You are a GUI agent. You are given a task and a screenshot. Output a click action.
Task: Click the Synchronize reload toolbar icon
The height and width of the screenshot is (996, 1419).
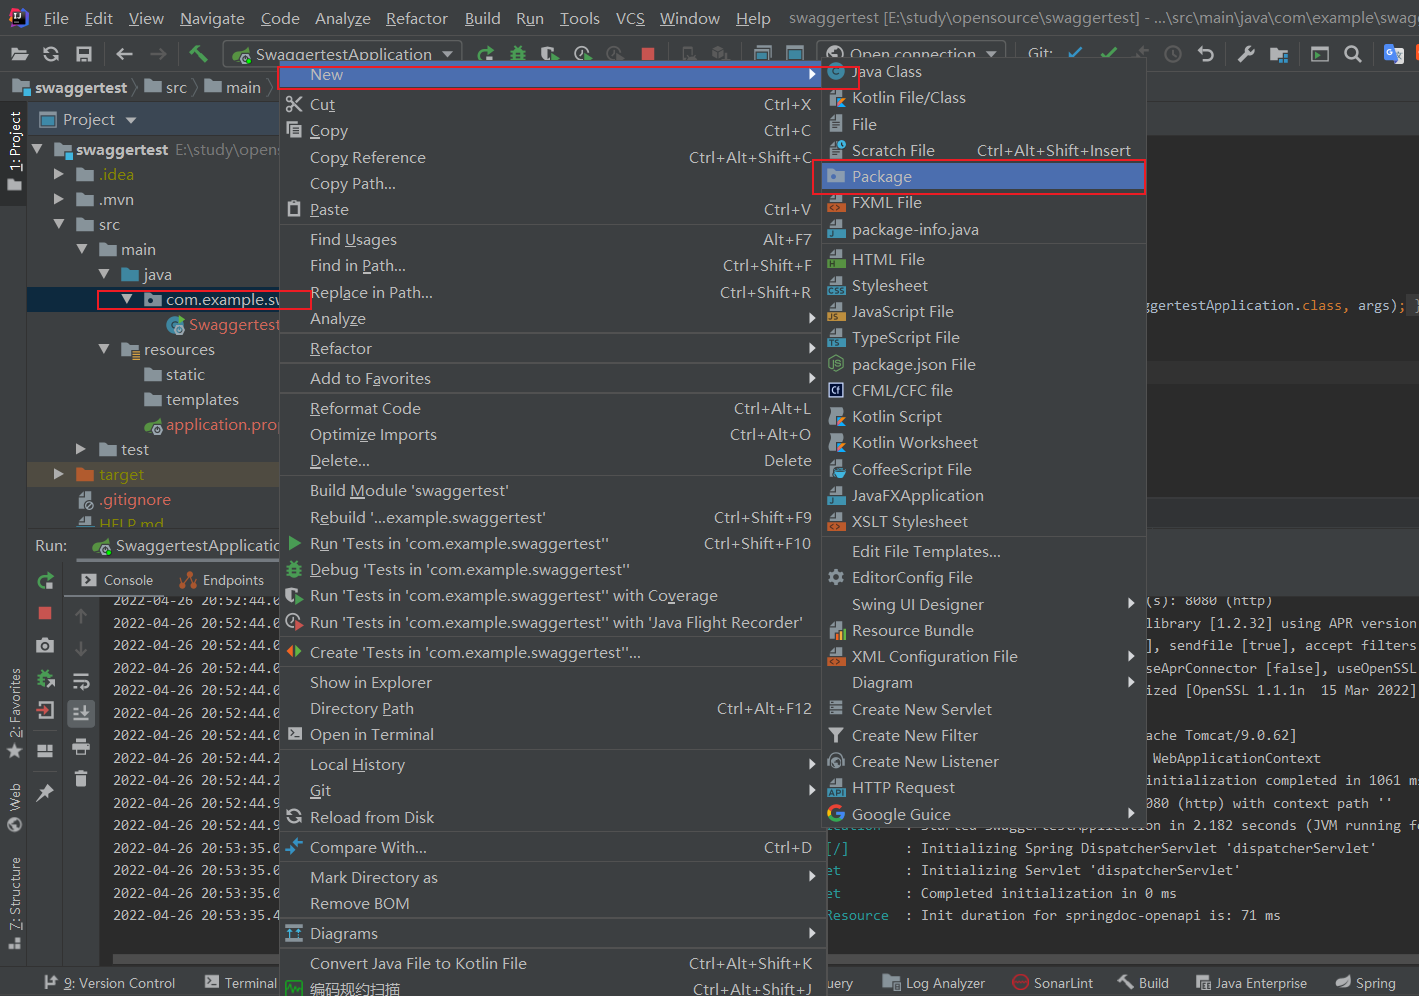(x=51, y=54)
